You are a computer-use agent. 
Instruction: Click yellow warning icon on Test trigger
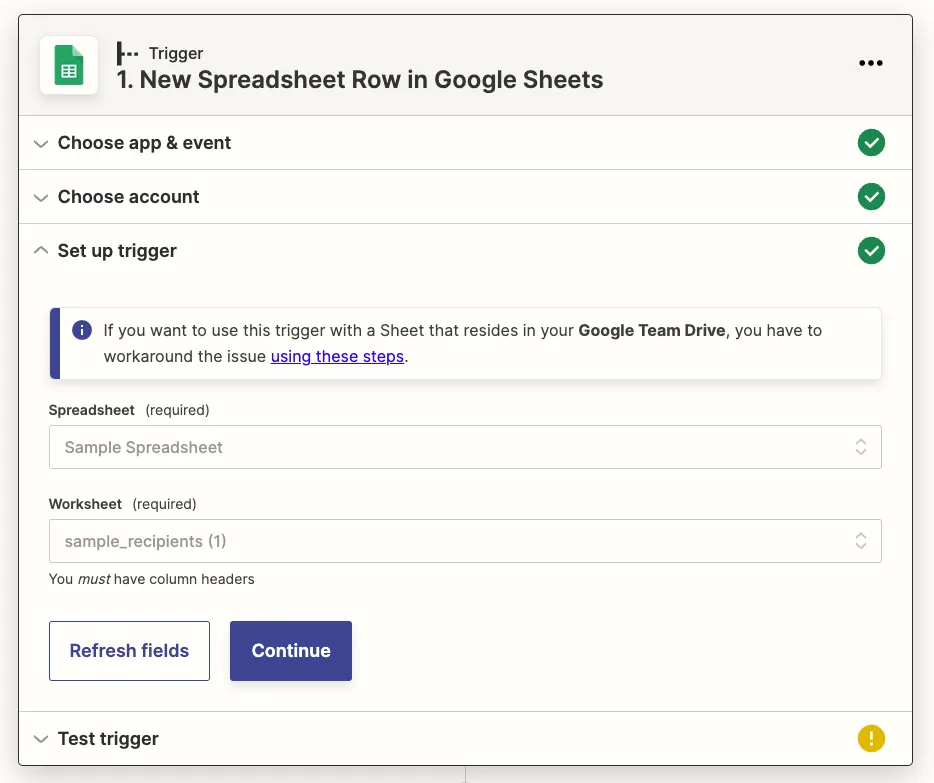871,739
